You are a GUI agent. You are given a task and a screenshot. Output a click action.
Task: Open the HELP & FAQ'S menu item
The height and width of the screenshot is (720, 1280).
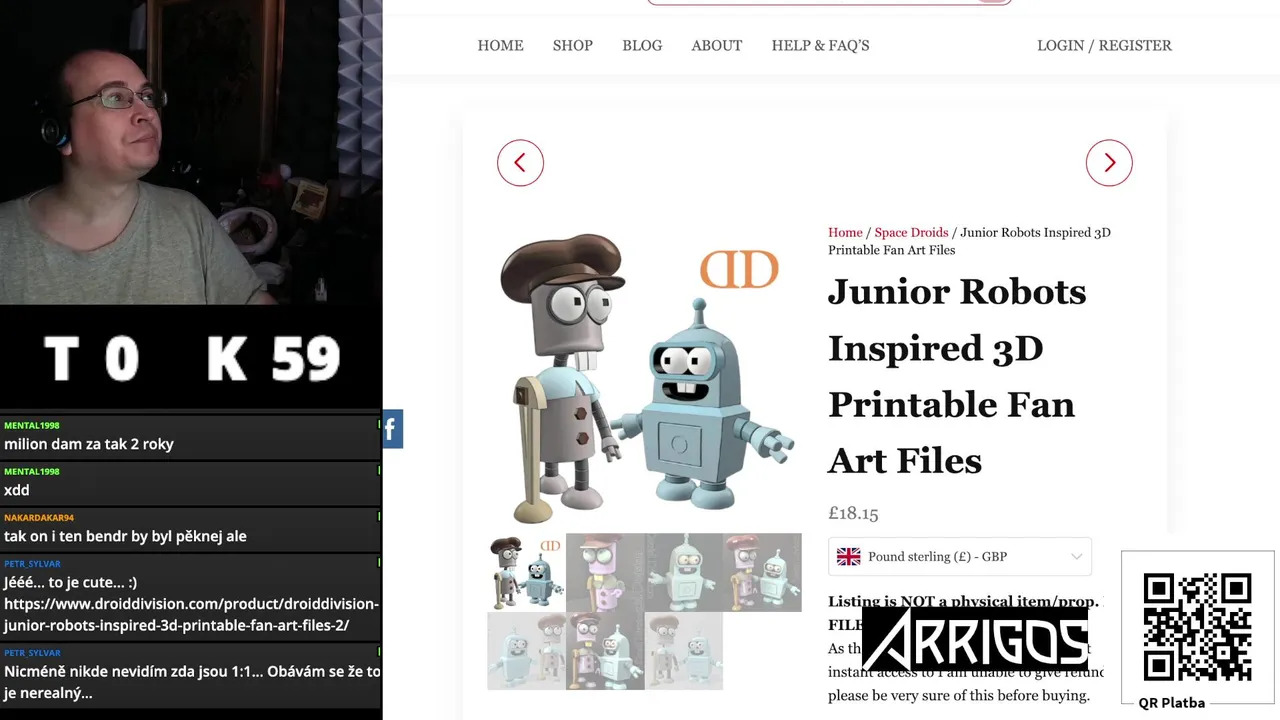pos(820,45)
